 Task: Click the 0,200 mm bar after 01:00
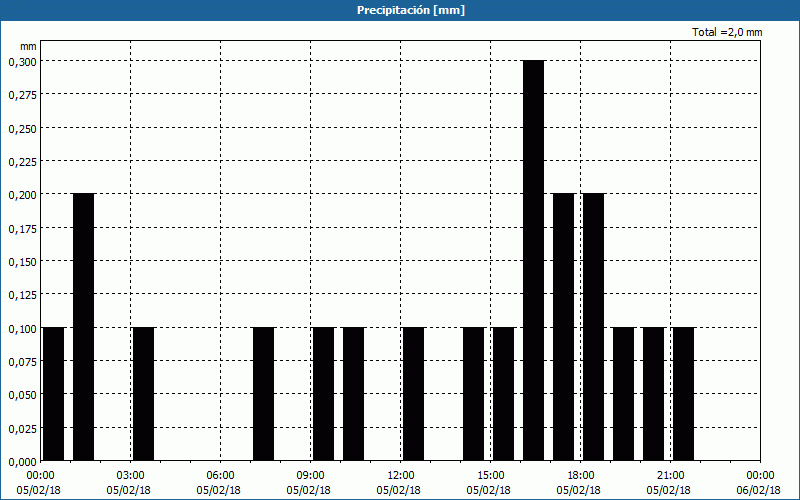point(84,327)
